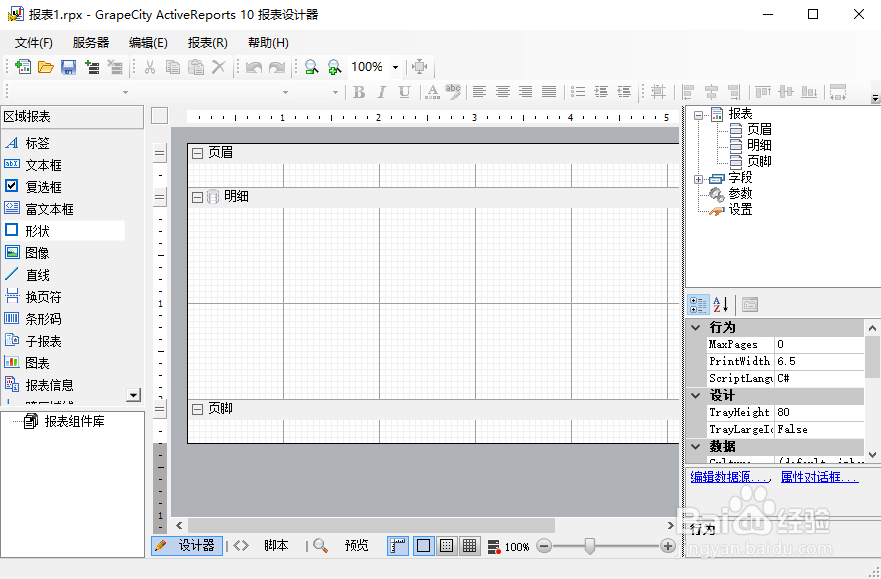Screen dimensions: 881x579
Task: Select the 换页符 (page break) tool
Action: pos(47,296)
